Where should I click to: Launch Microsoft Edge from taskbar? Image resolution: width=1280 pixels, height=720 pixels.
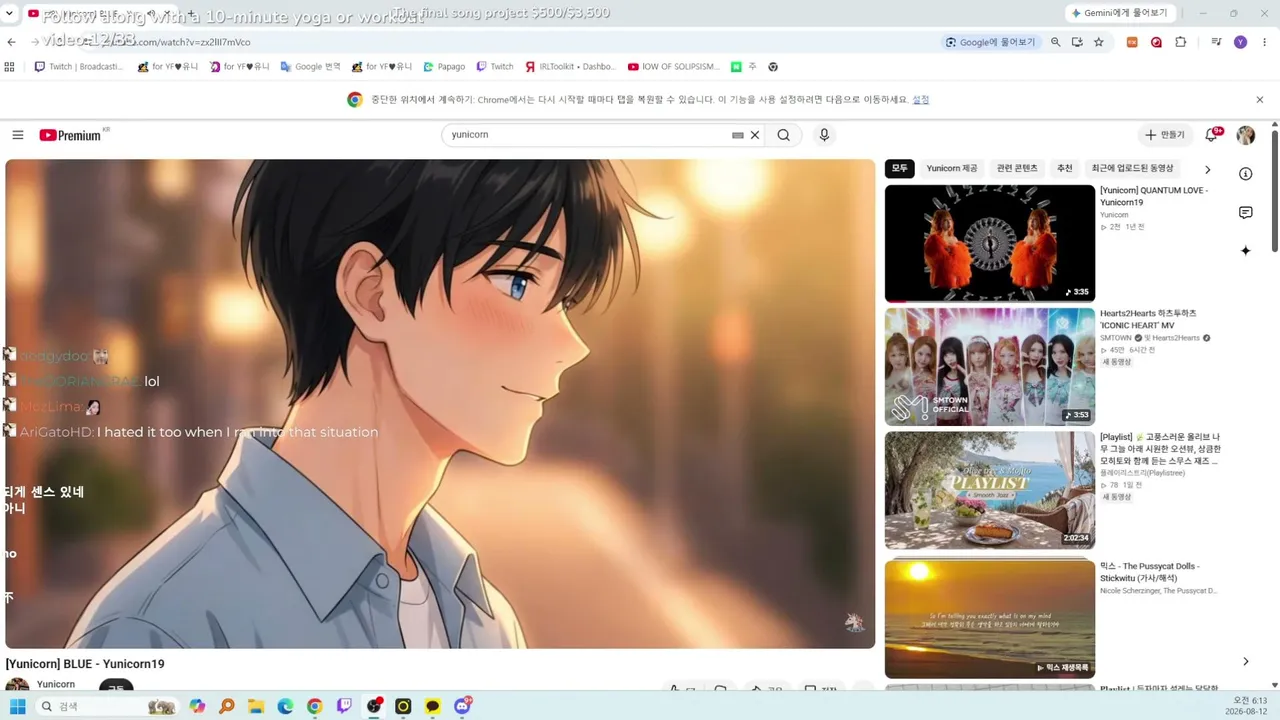285,706
